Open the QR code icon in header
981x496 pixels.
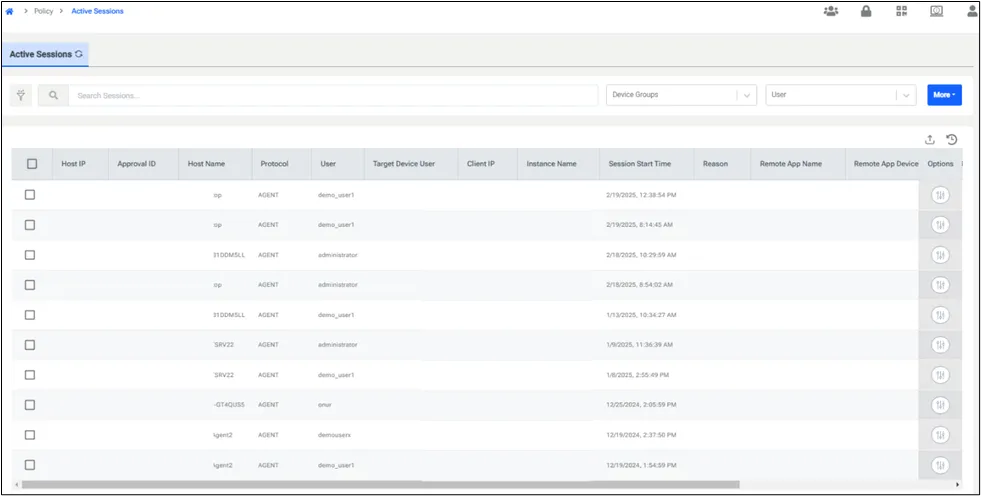point(902,11)
